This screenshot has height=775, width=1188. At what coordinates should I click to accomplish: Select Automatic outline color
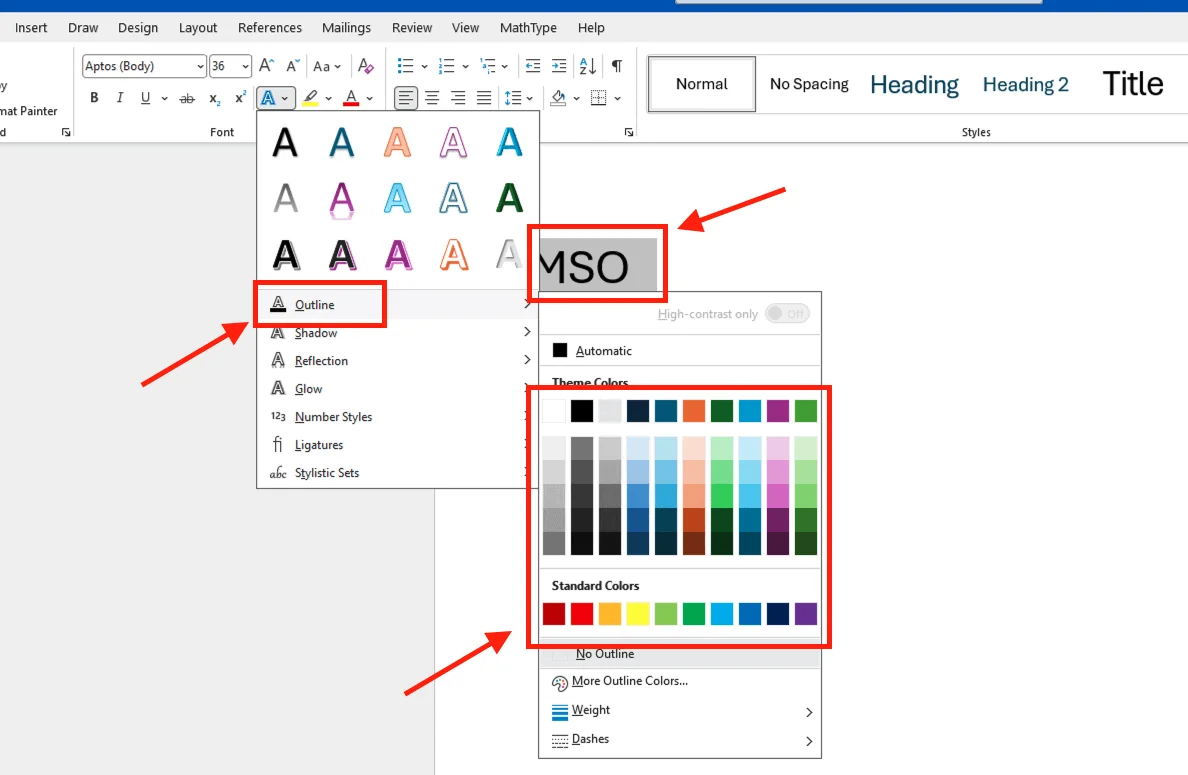pos(603,351)
